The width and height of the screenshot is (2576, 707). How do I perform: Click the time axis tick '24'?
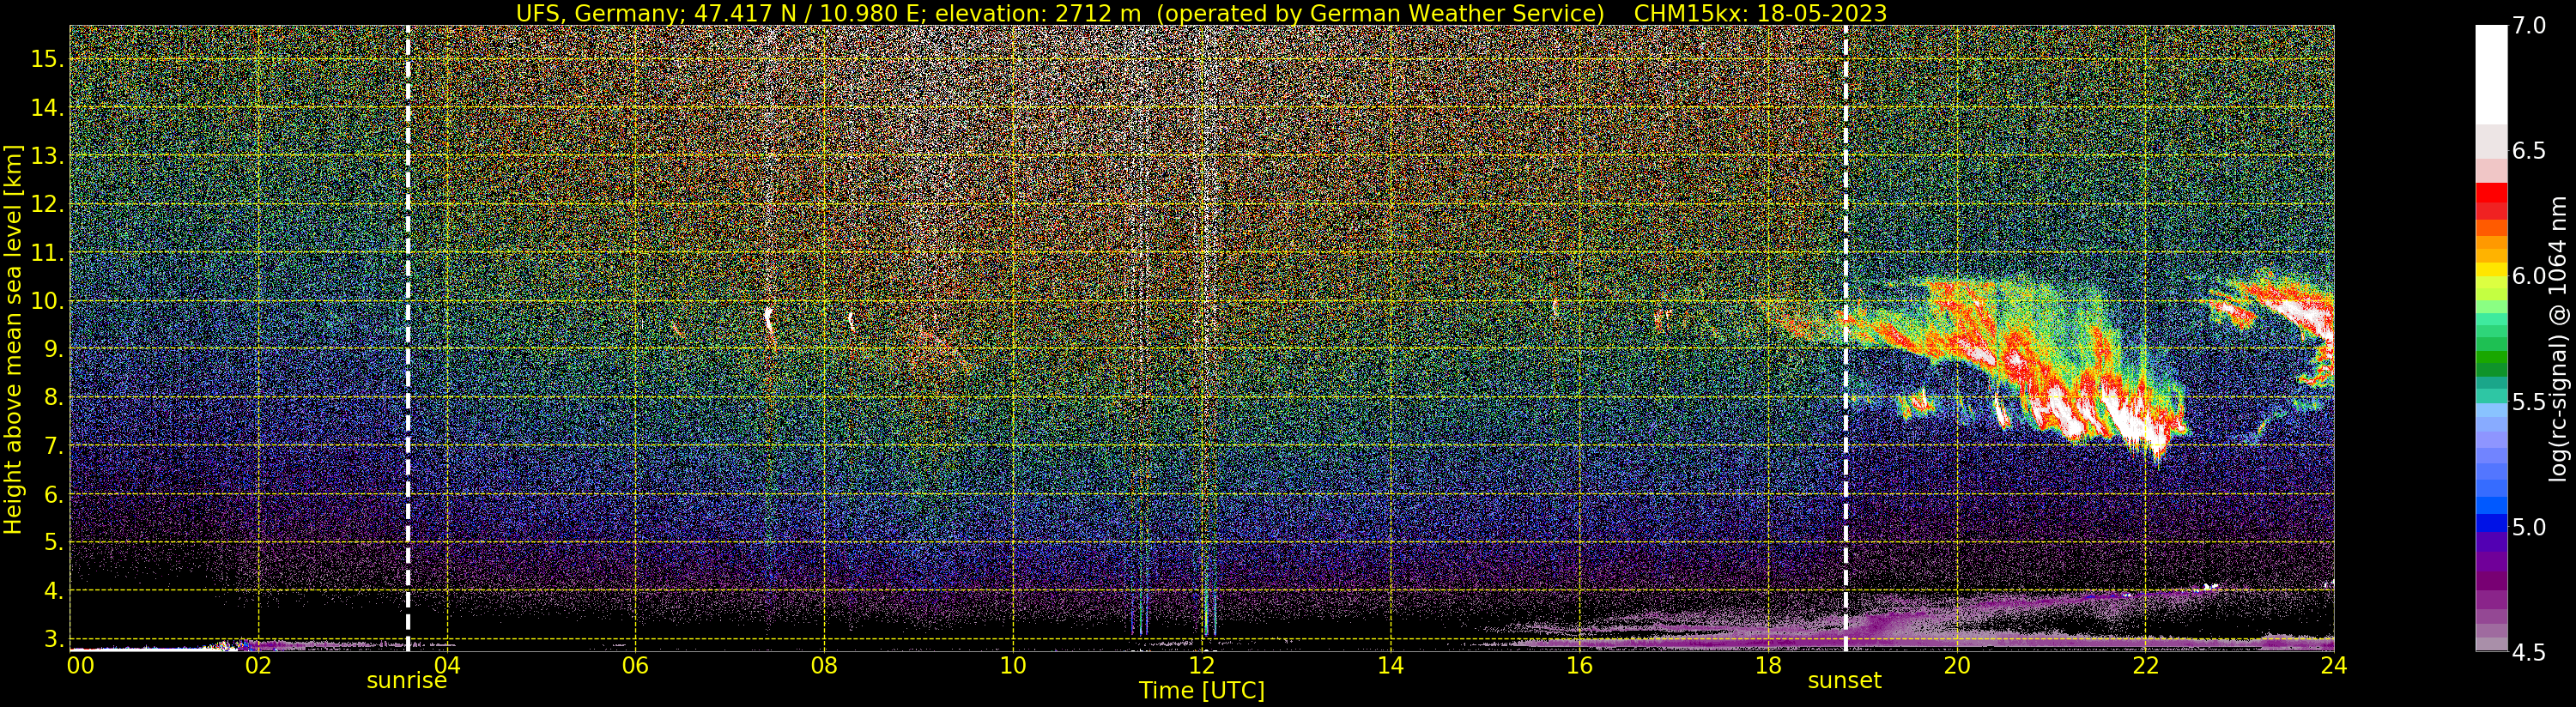click(2334, 665)
